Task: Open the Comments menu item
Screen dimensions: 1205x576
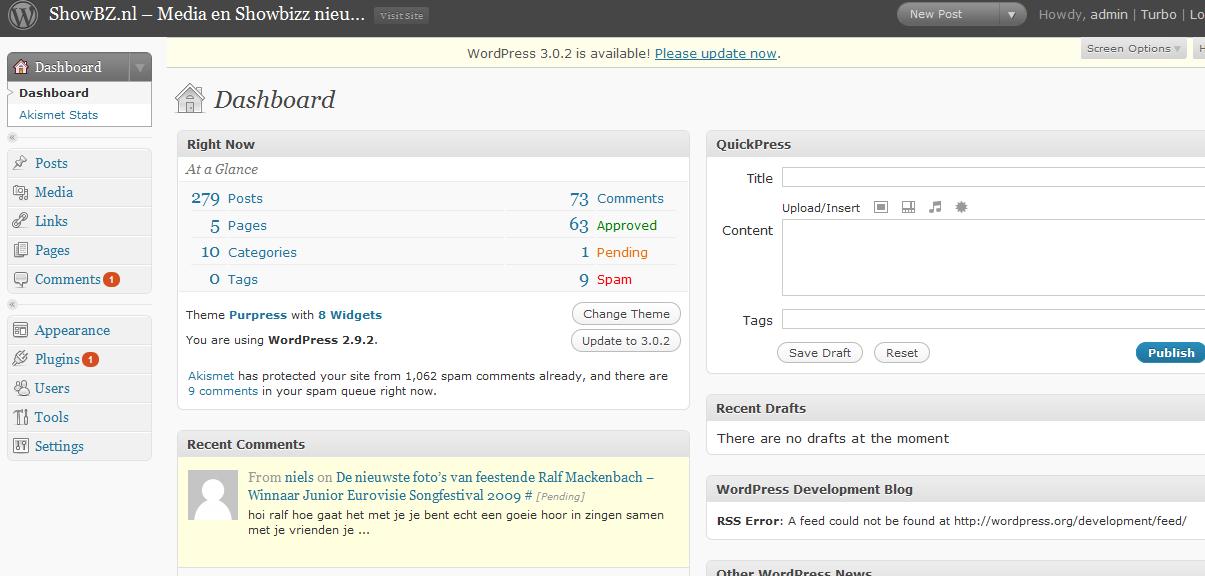Action: click(67, 279)
